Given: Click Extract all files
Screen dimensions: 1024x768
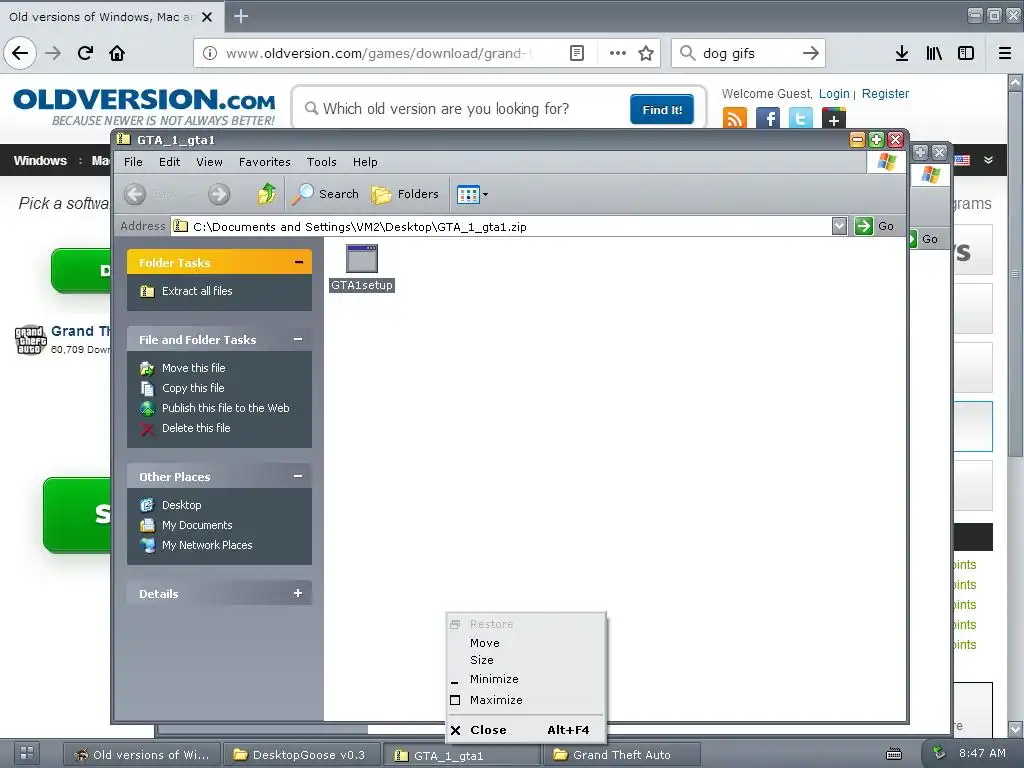Looking at the screenshot, I should (x=197, y=291).
